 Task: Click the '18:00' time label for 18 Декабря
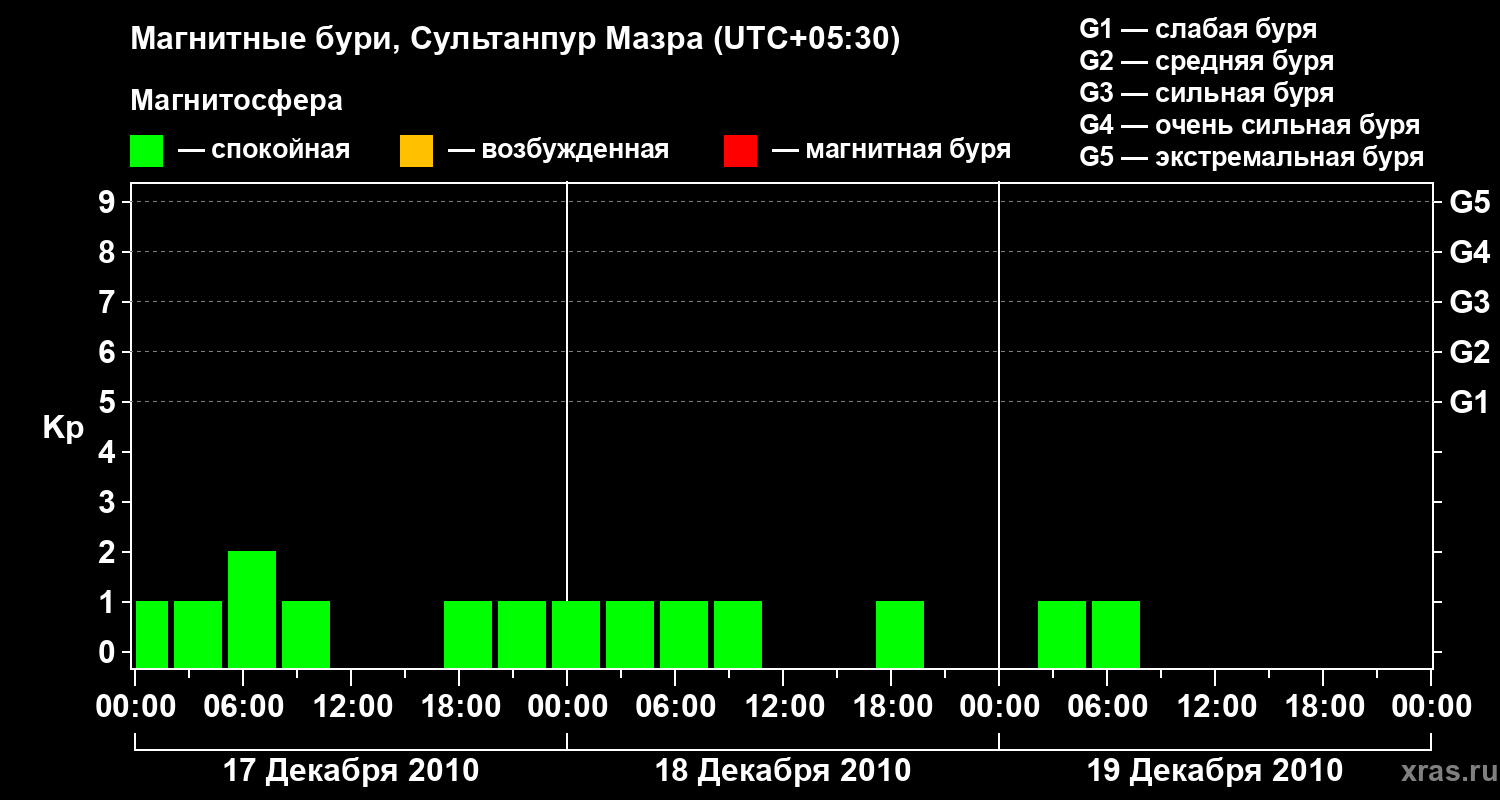pos(891,706)
